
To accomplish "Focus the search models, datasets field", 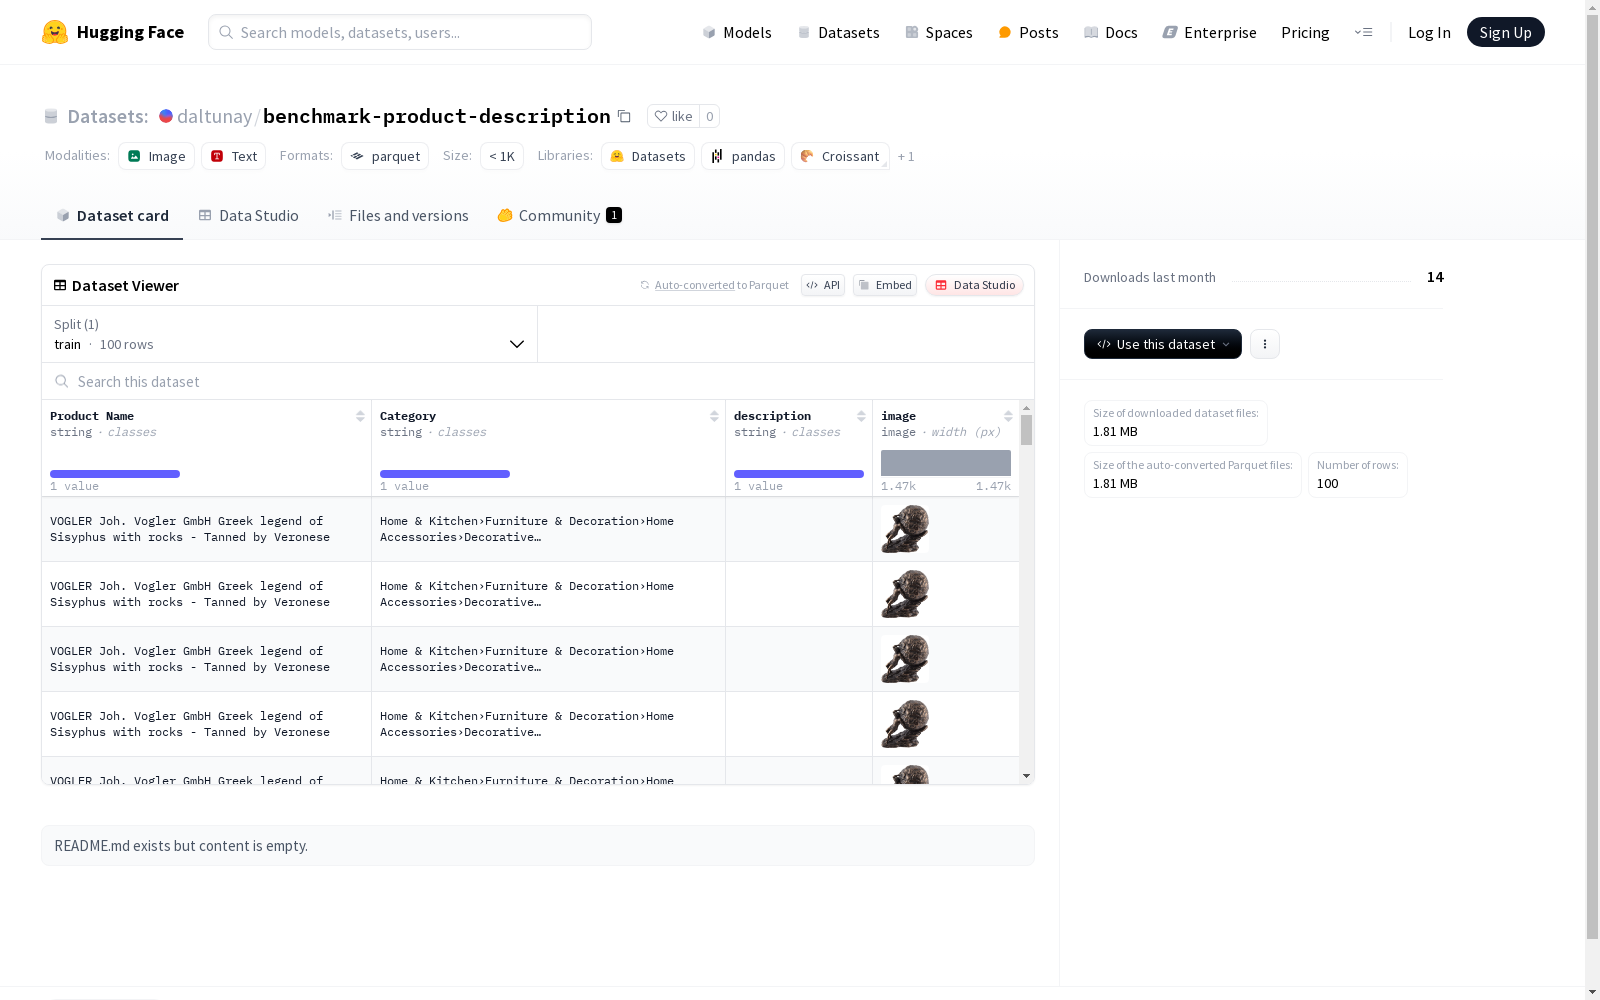I will pos(400,32).
